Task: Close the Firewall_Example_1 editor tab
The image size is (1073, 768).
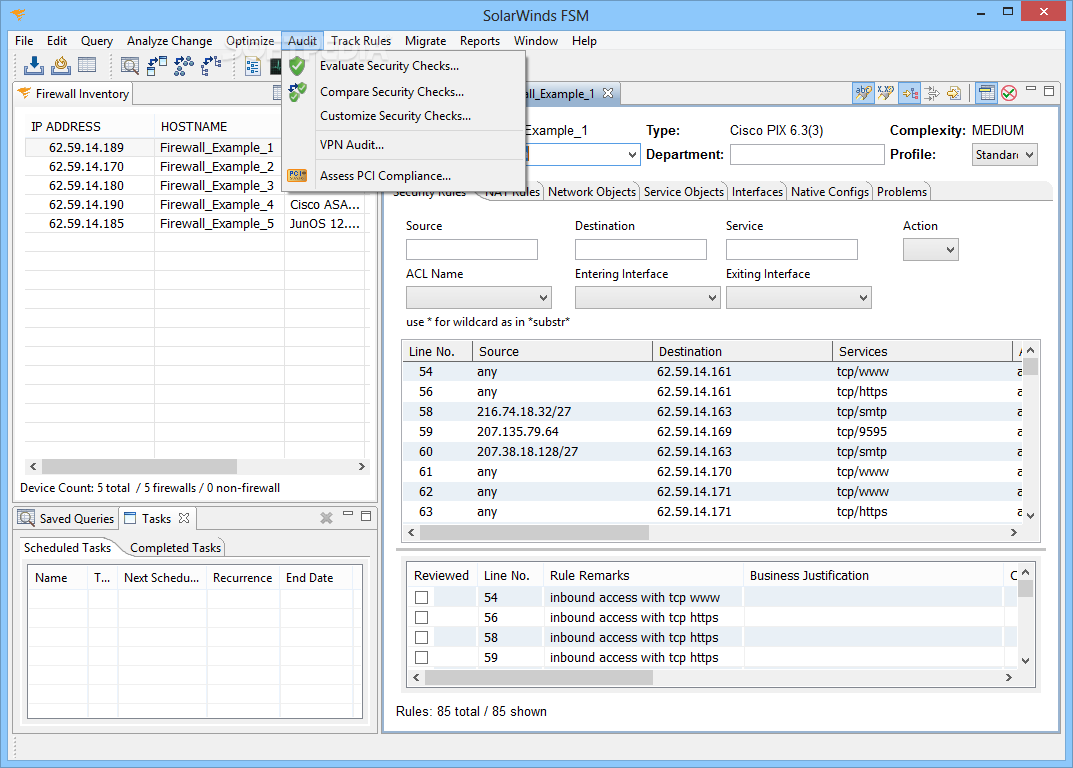Action: tap(608, 93)
